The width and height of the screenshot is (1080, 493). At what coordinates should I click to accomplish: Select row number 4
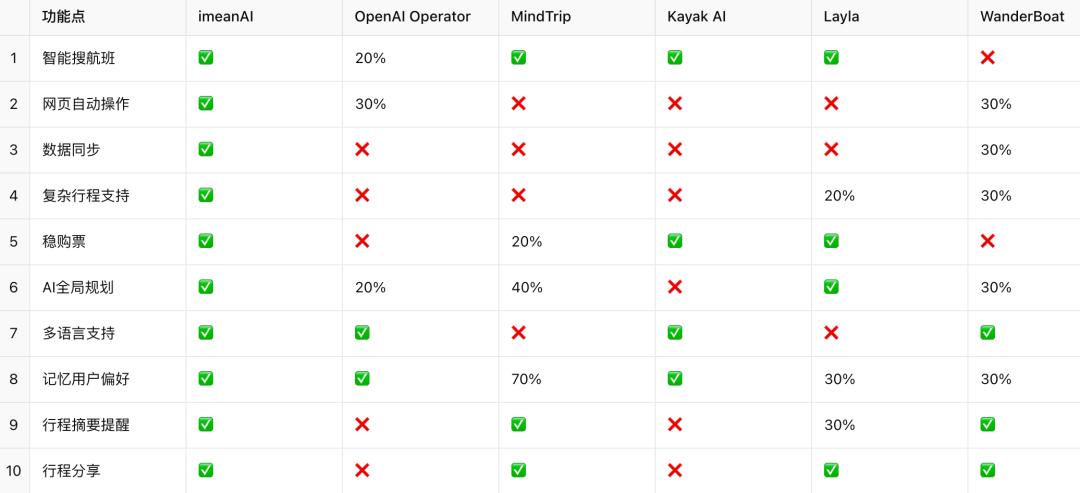pyautogui.click(x=14, y=196)
